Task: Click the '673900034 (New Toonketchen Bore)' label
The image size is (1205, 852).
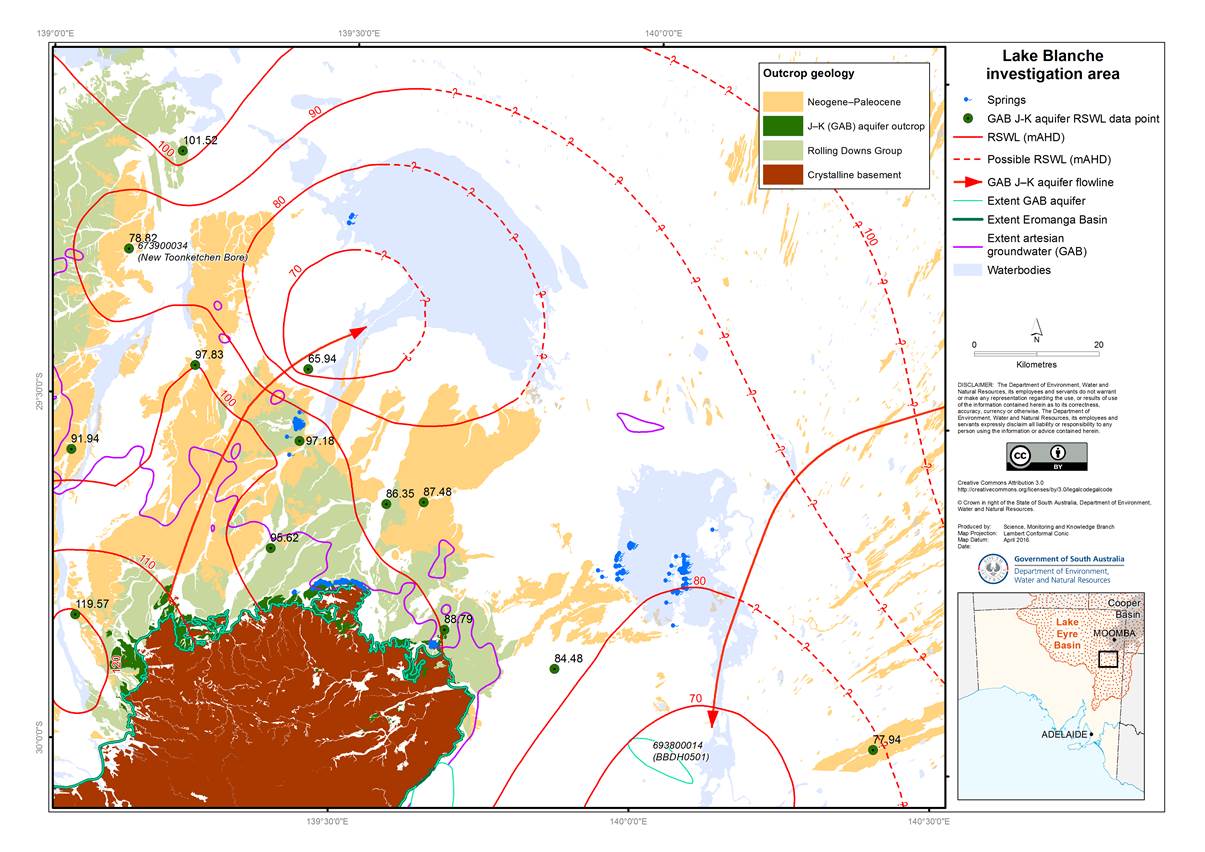Action: (x=192, y=252)
